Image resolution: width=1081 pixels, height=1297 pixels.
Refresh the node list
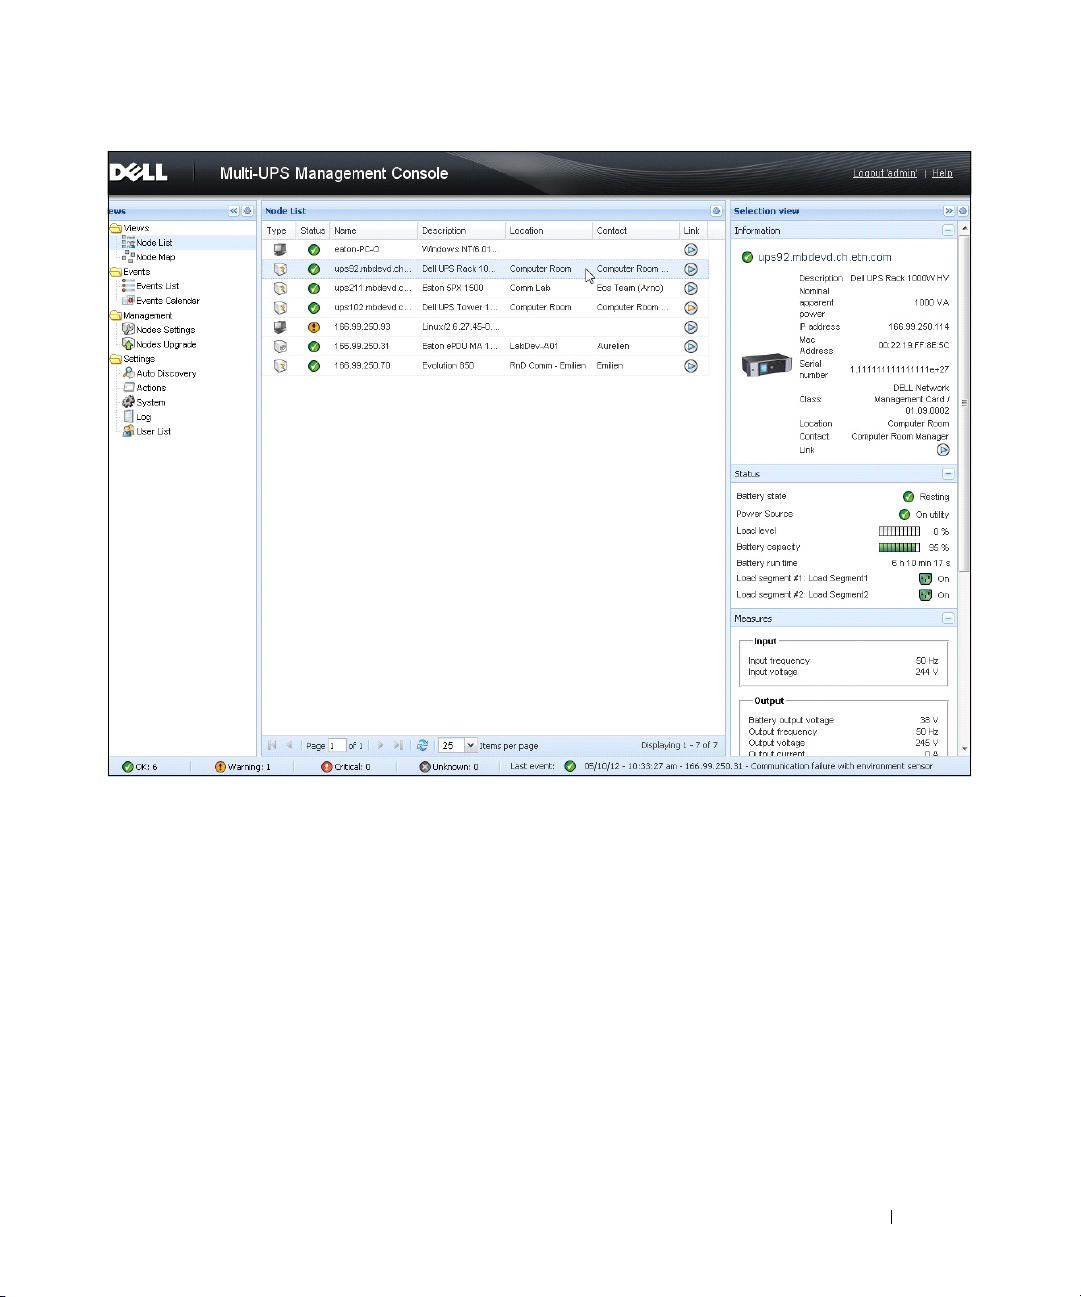422,745
